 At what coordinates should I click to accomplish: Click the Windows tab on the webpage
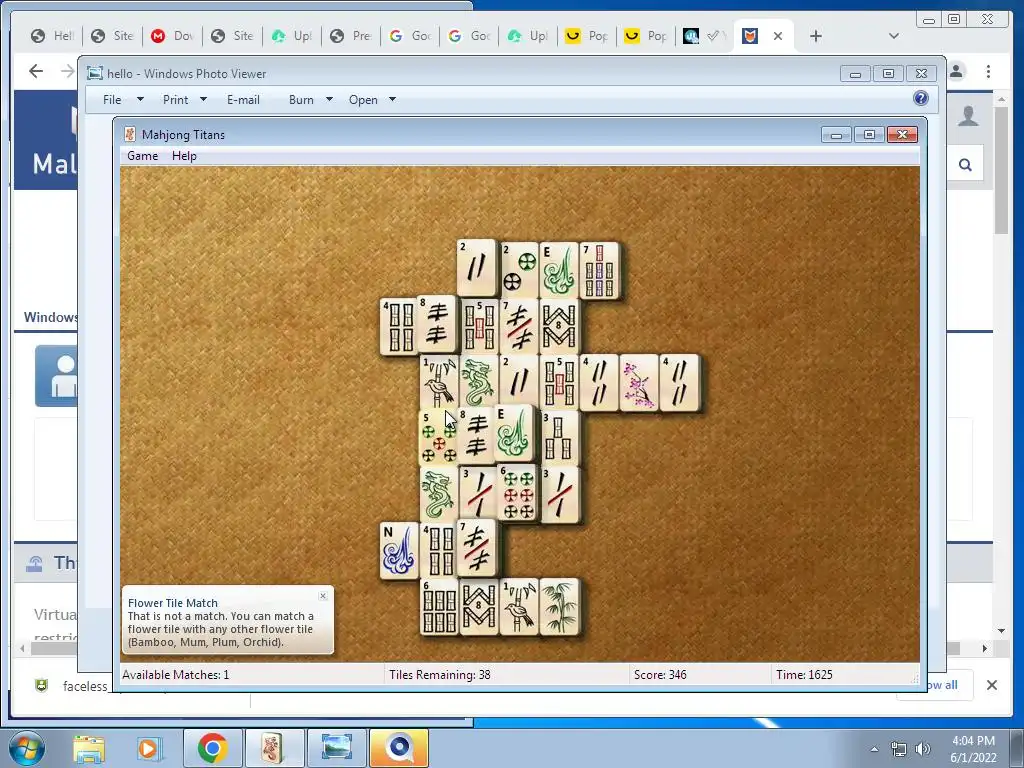coord(51,317)
